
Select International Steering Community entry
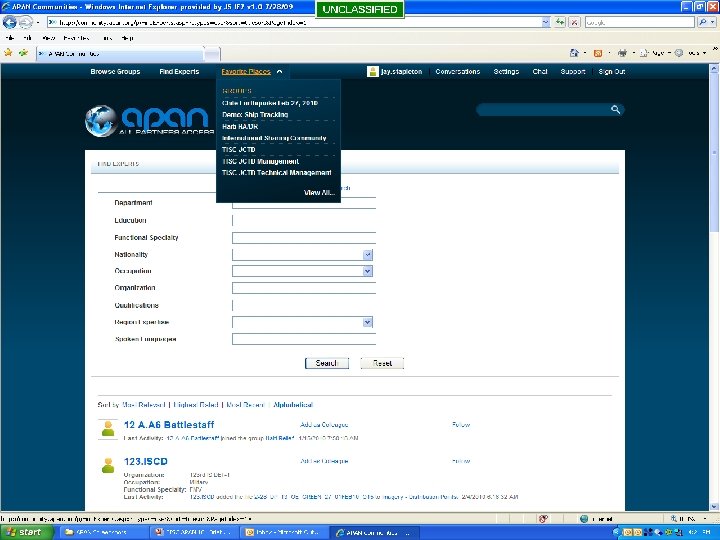(274, 138)
